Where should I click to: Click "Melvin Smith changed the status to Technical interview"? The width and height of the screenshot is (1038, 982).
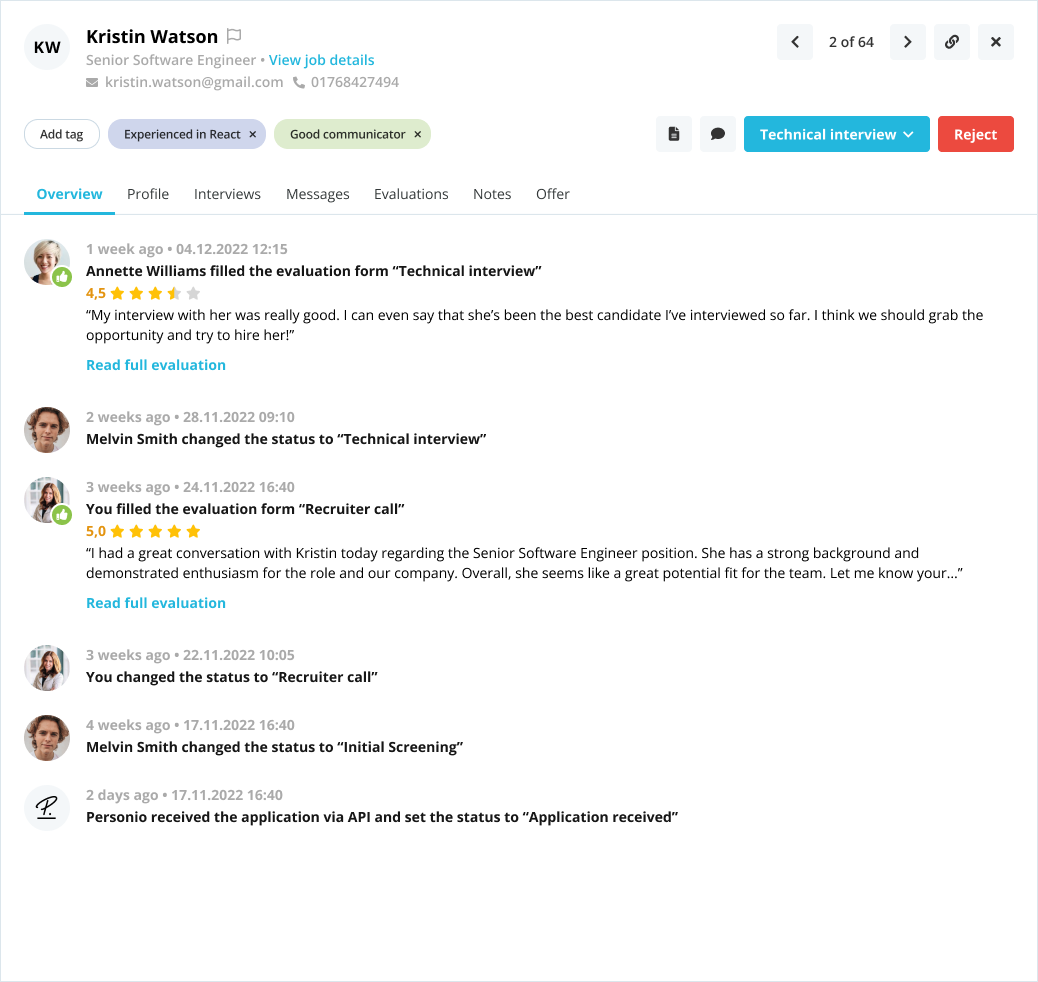coord(286,439)
